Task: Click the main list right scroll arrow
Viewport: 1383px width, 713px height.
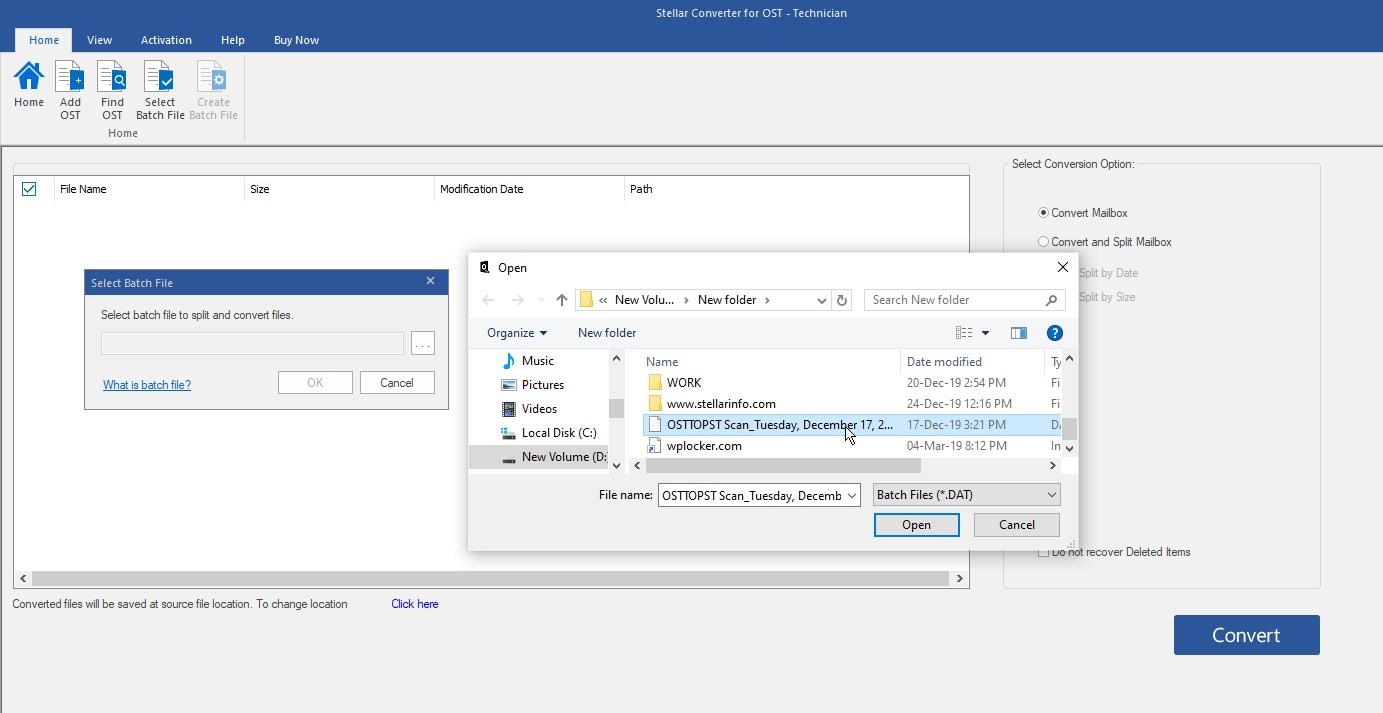Action: [960, 578]
